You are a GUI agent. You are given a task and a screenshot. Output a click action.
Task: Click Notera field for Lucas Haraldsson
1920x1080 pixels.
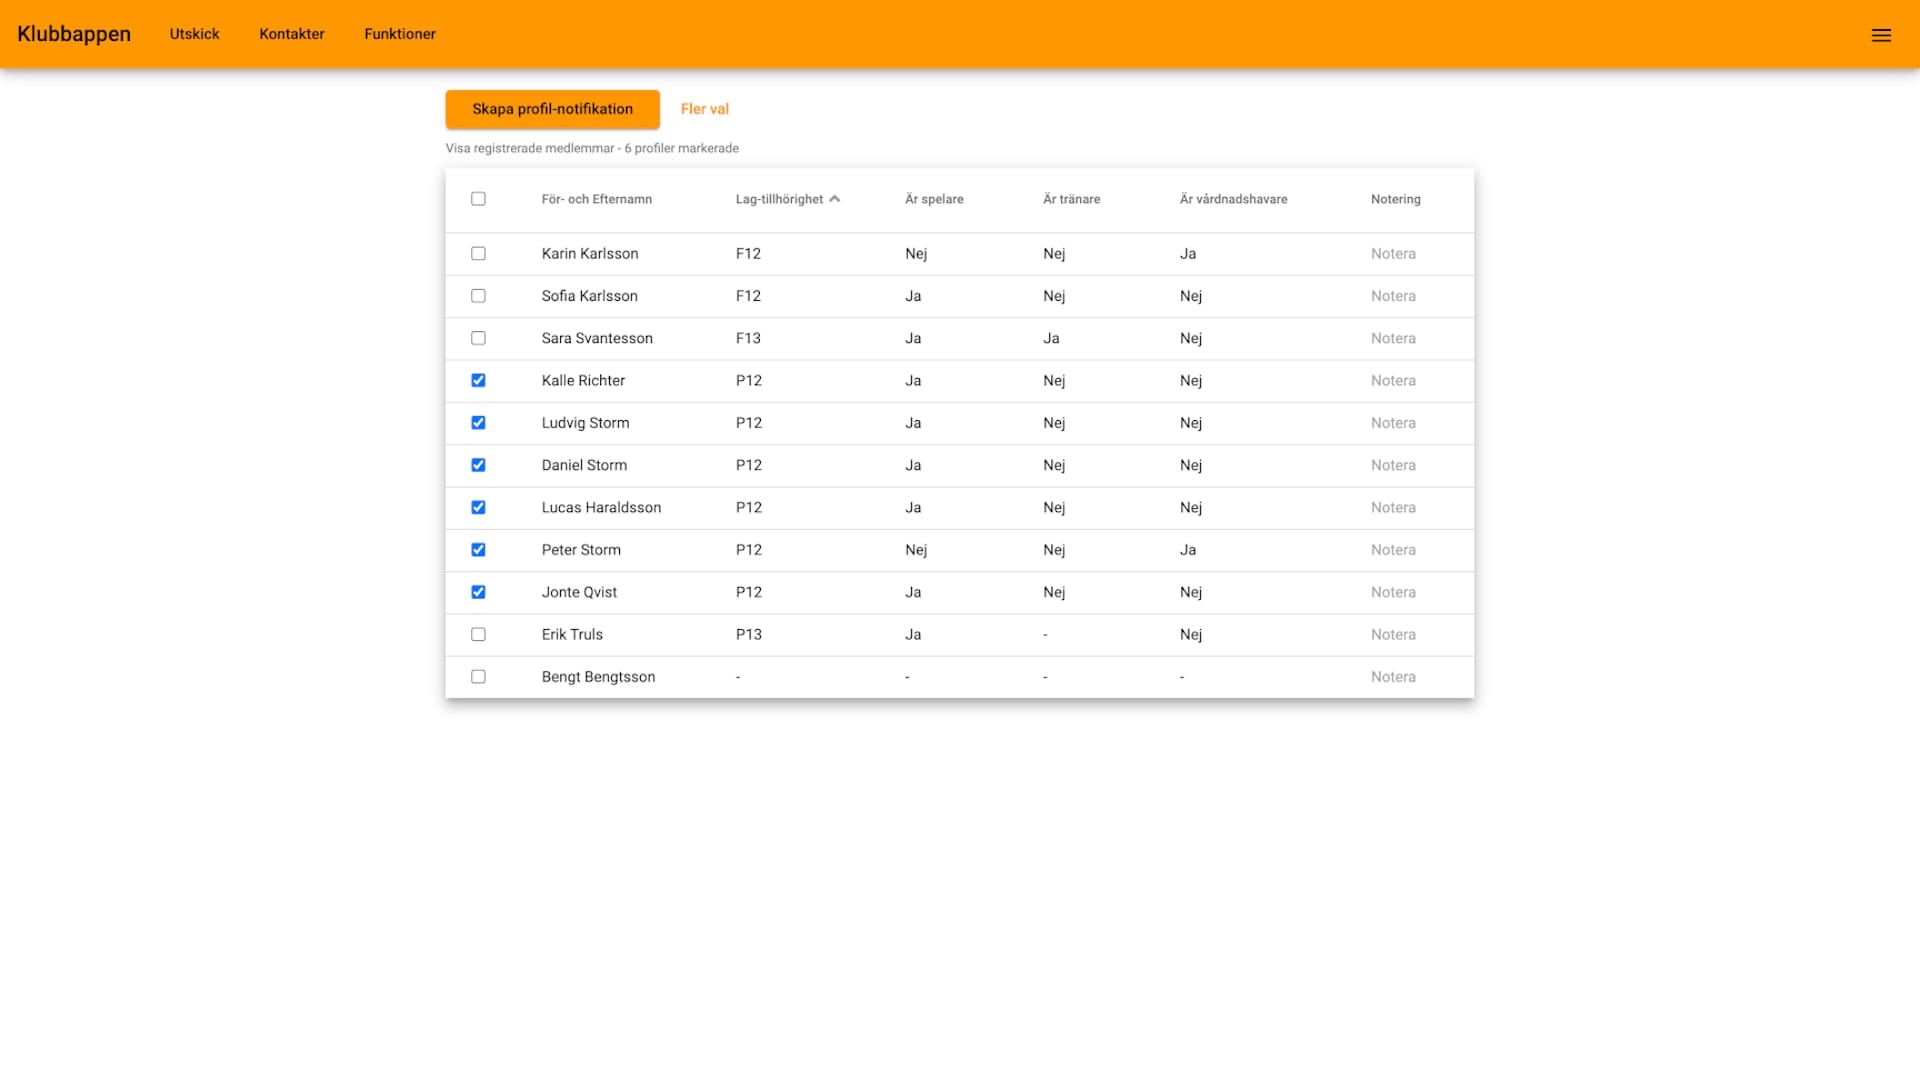click(1393, 507)
